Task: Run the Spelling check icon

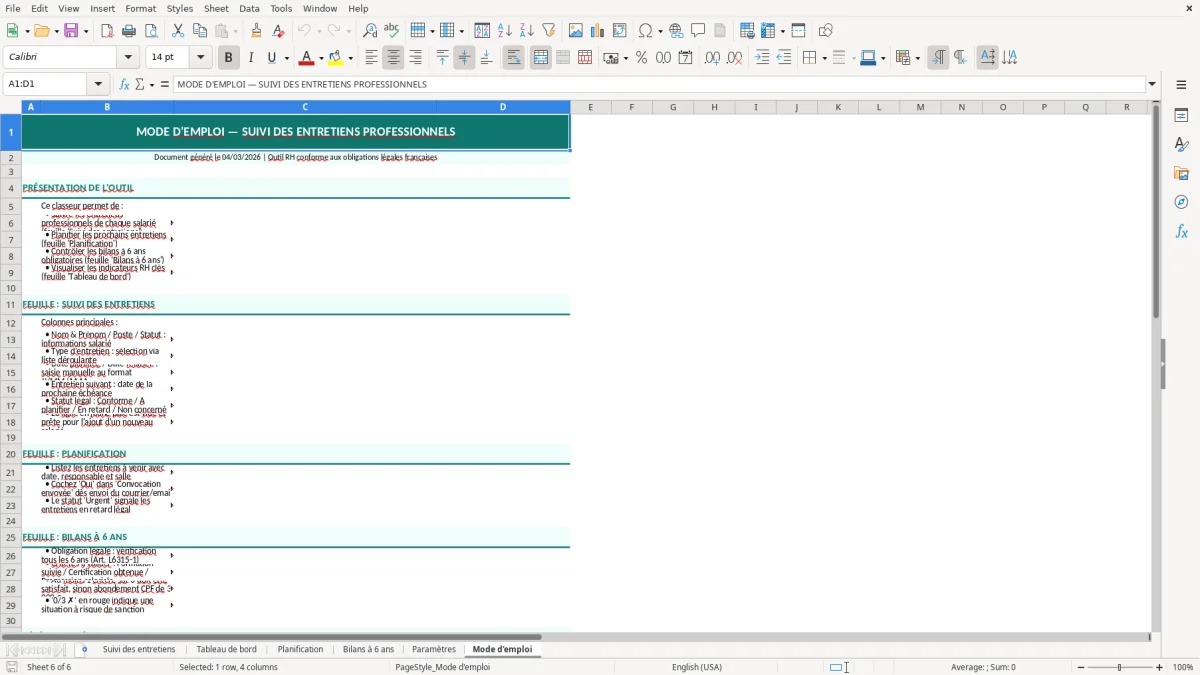Action: [x=392, y=31]
